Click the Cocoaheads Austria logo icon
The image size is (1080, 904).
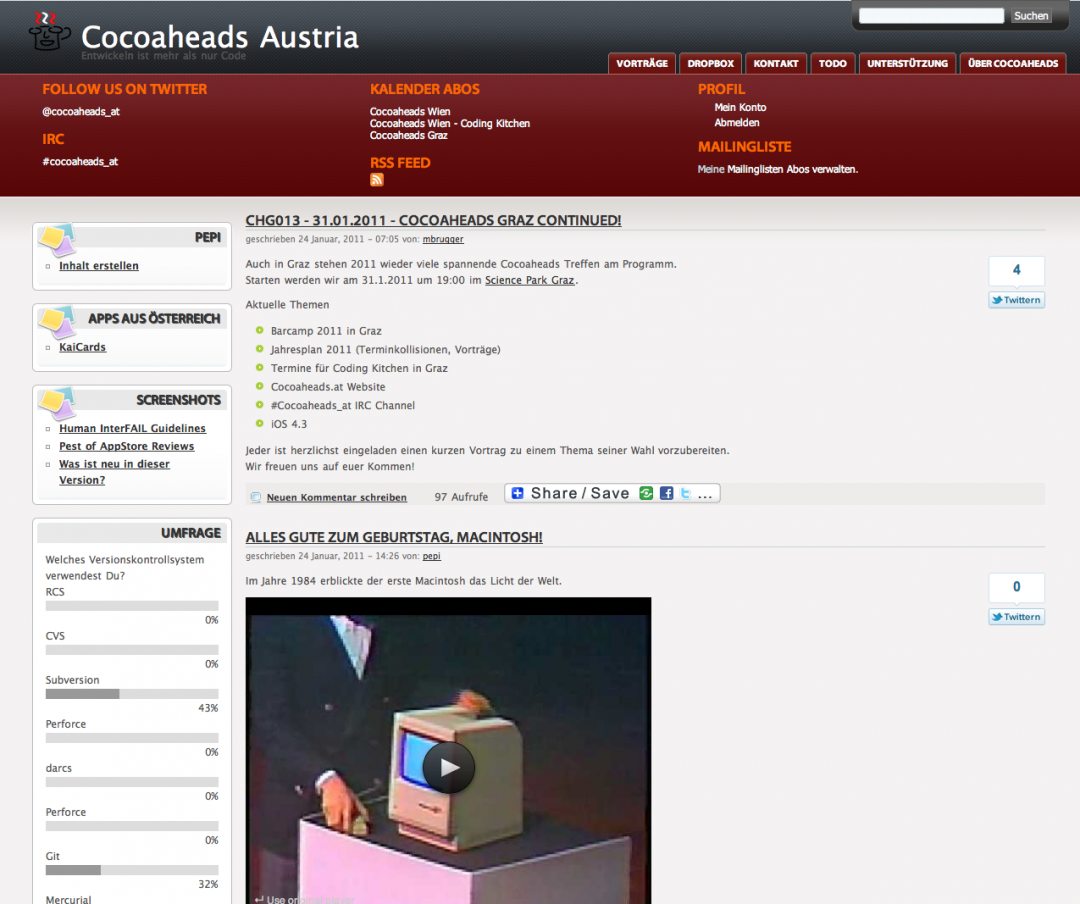pyautogui.click(x=49, y=32)
